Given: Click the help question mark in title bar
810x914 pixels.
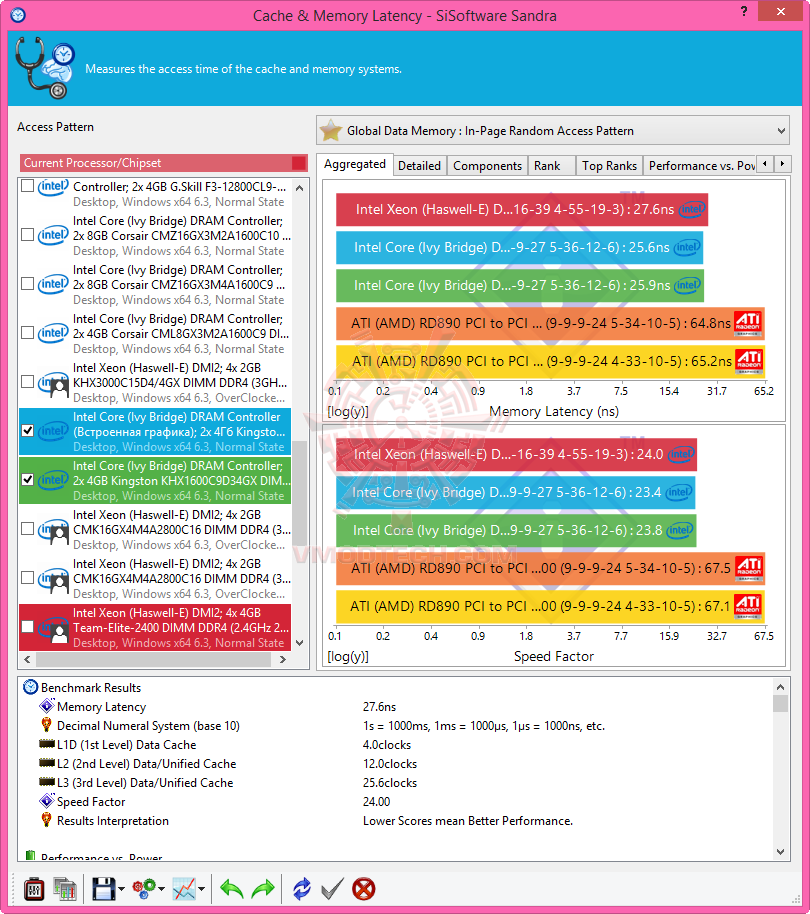Looking at the screenshot, I should tap(744, 12).
